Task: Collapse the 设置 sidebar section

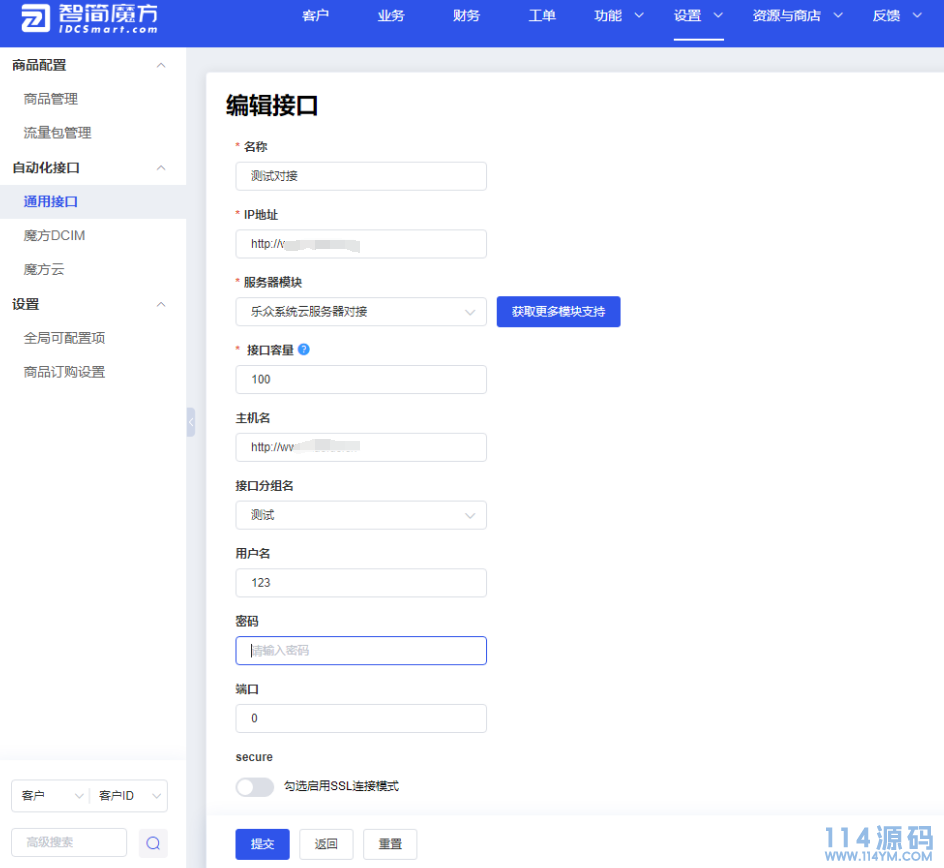Action: [161, 304]
